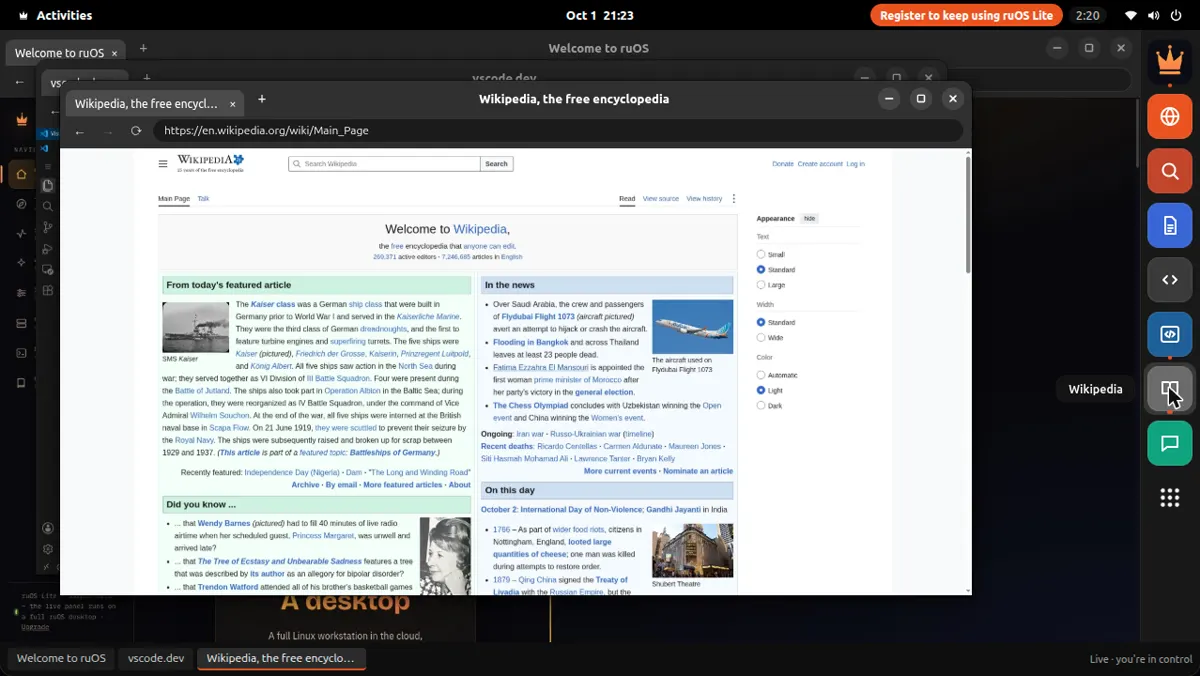Select Wide page width
Screen dimensions: 1200x676
(x=761, y=338)
